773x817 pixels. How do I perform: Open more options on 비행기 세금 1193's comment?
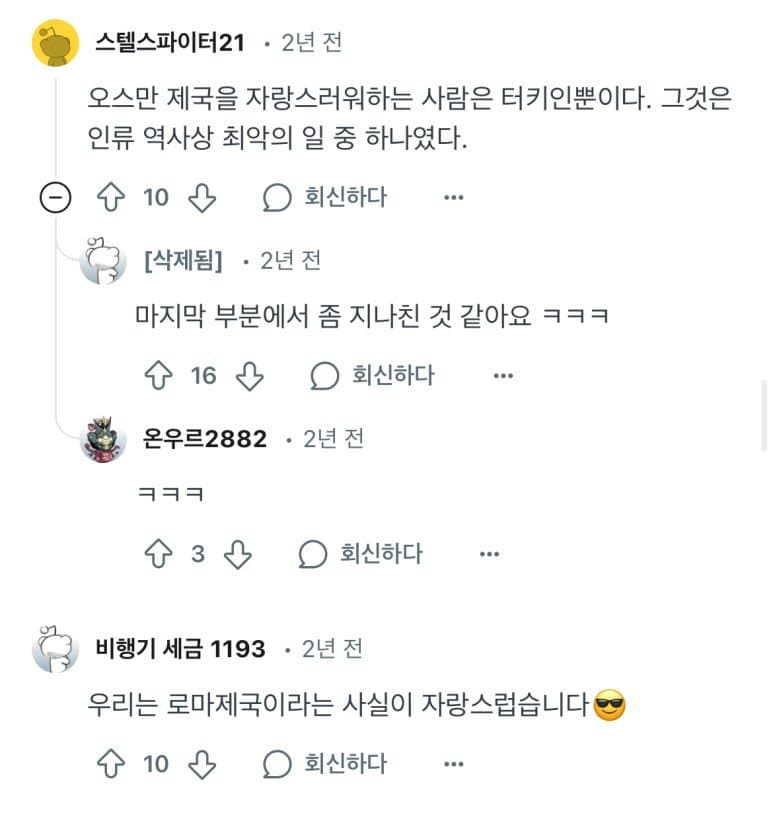(x=454, y=764)
